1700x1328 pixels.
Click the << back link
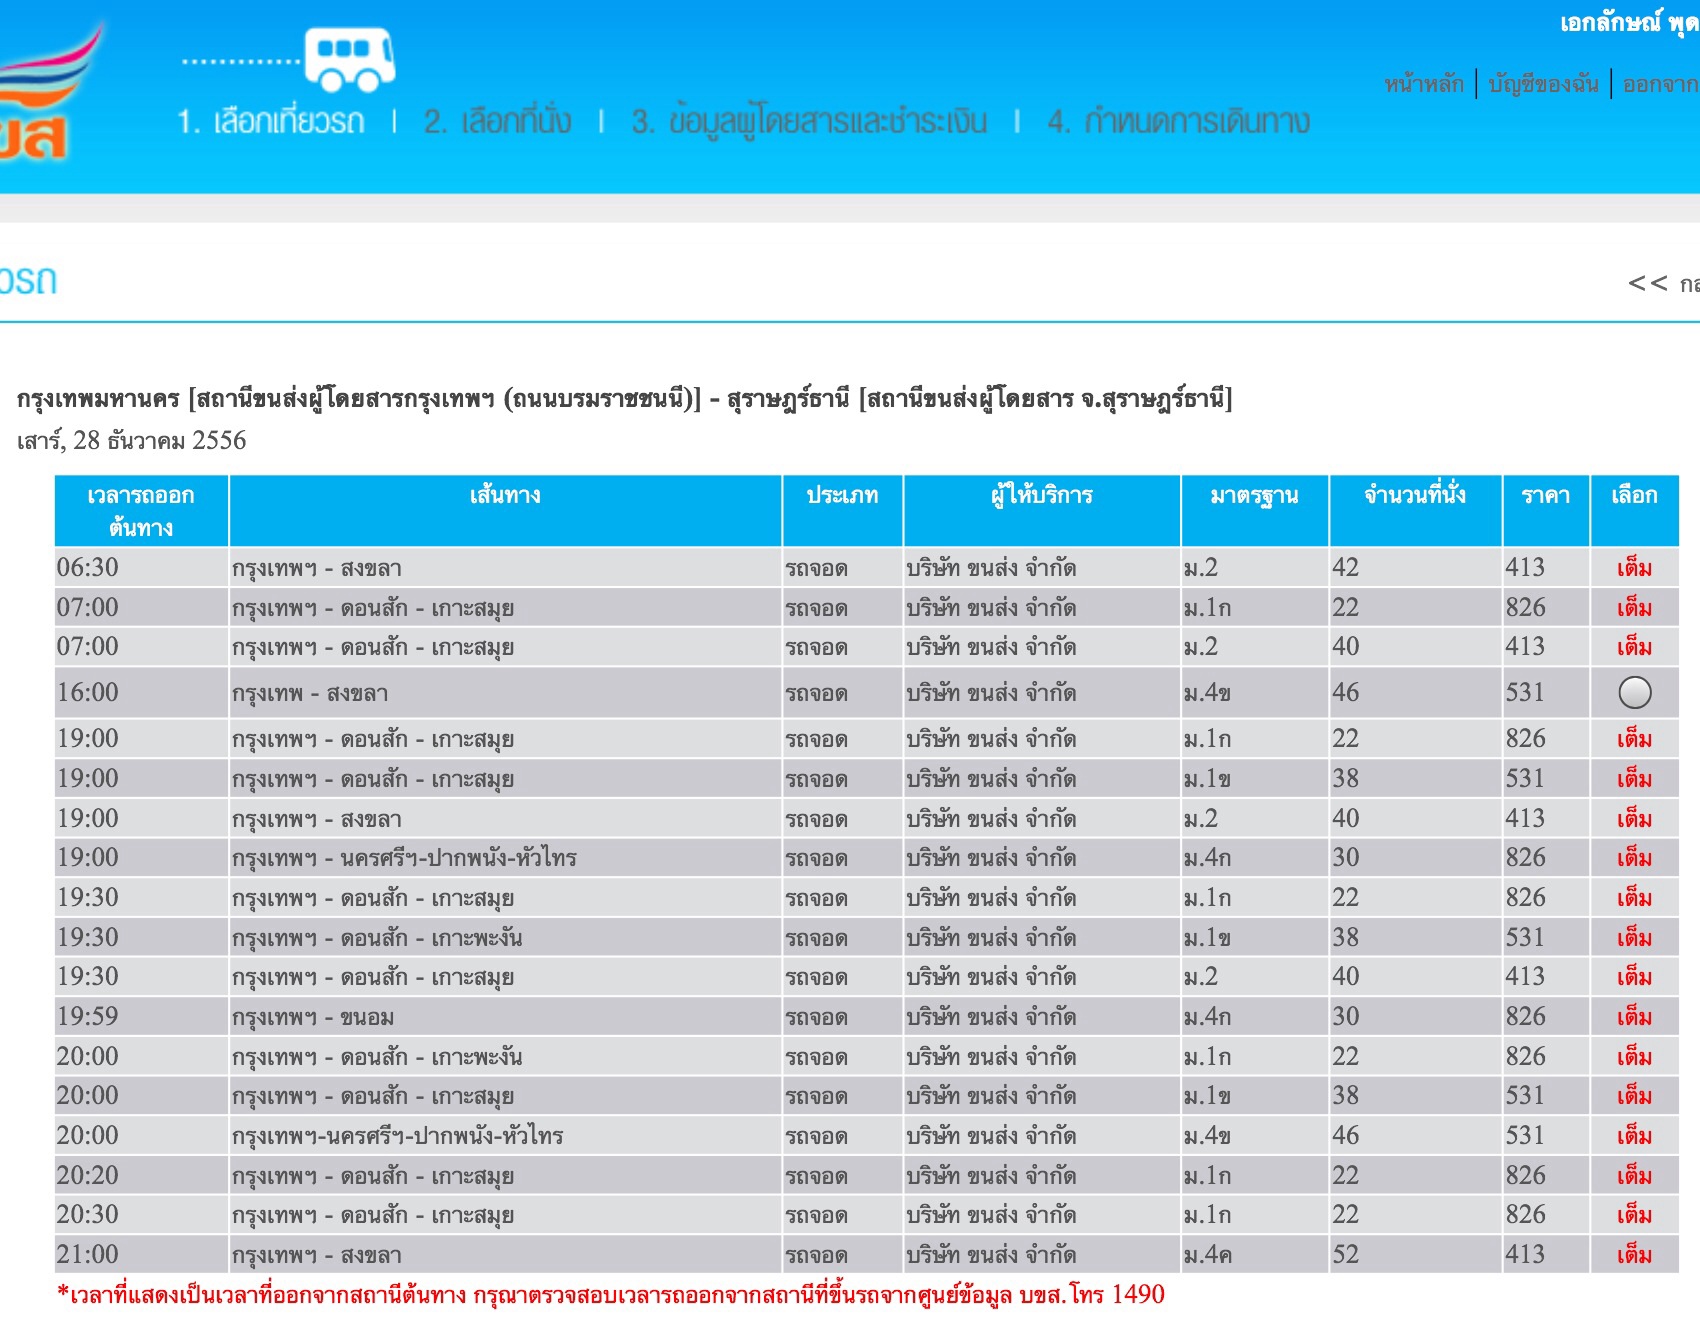coord(1663,284)
